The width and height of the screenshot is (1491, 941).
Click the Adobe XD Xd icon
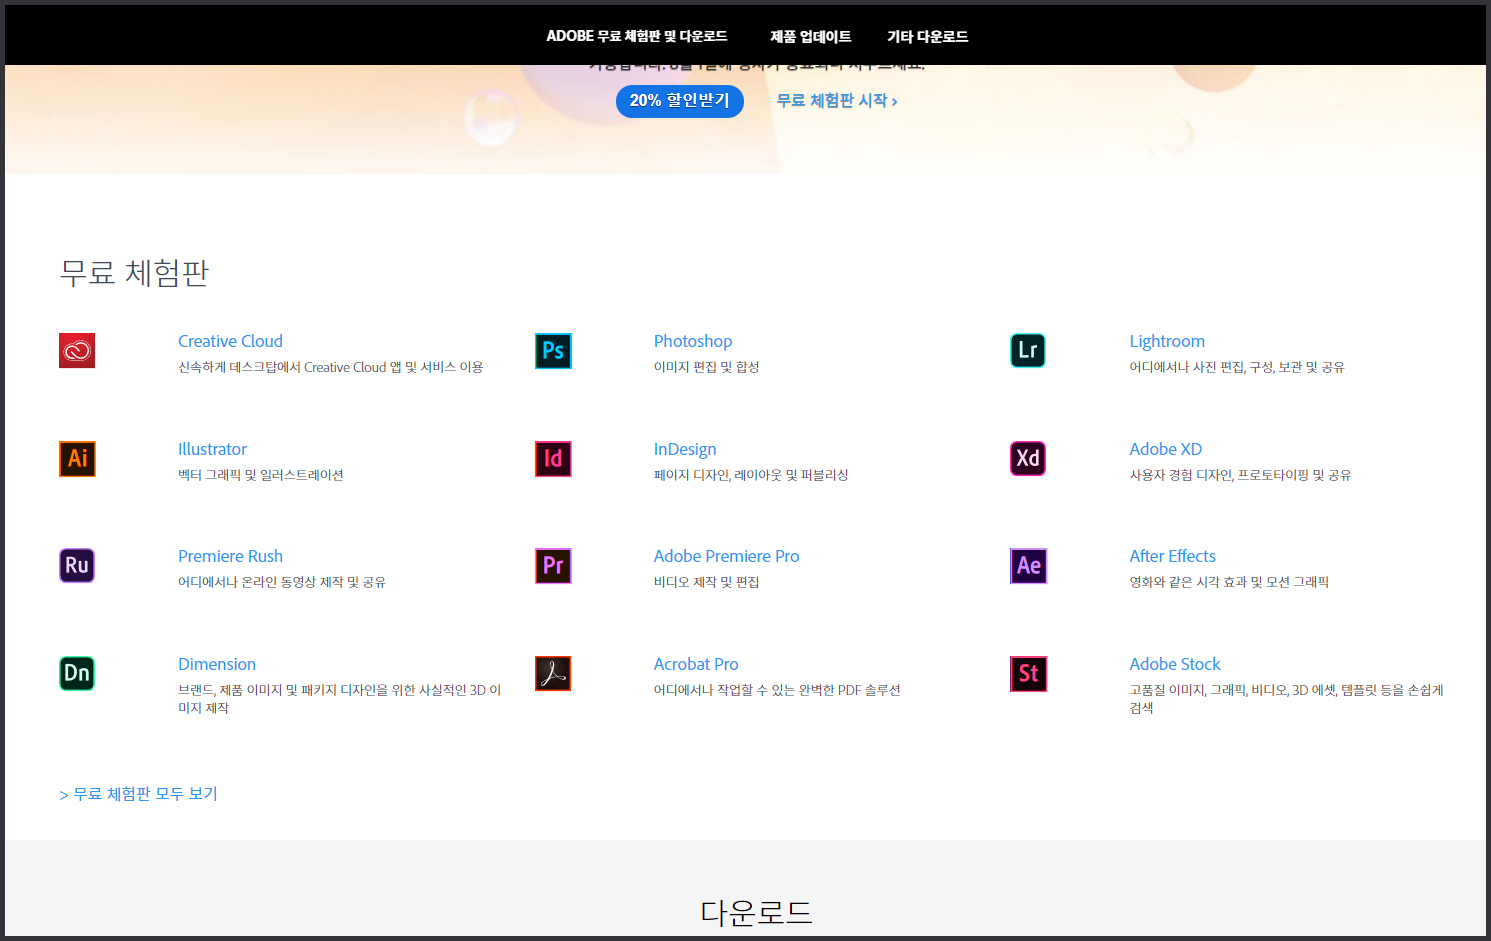1028,459
